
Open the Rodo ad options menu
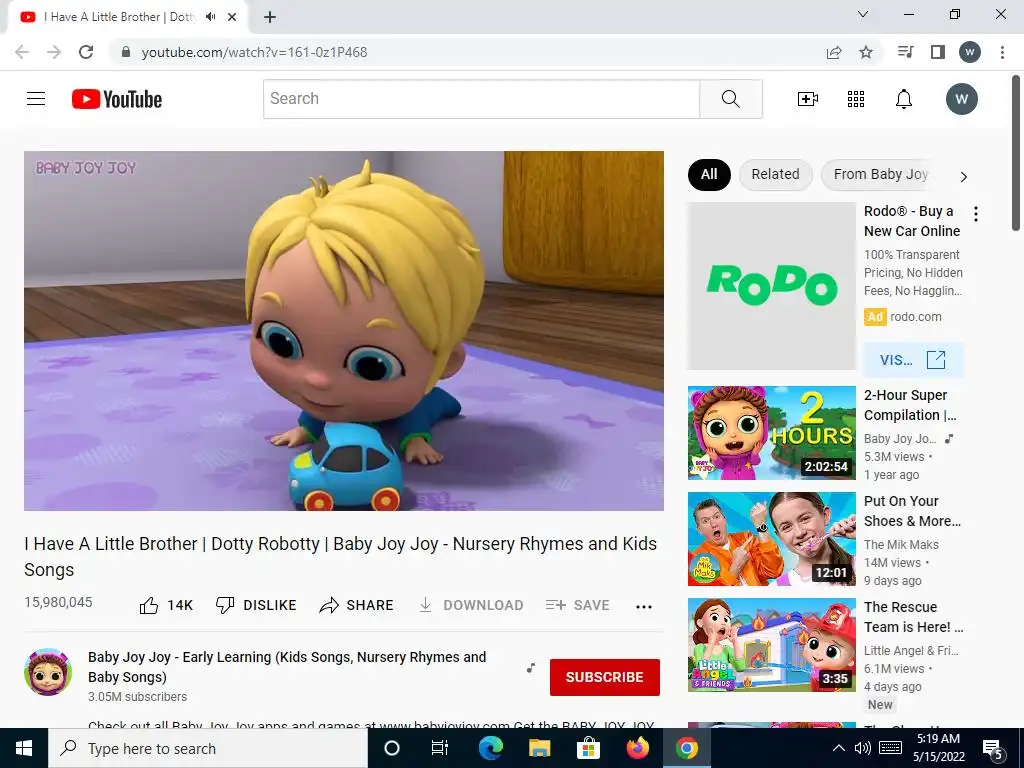(x=976, y=214)
